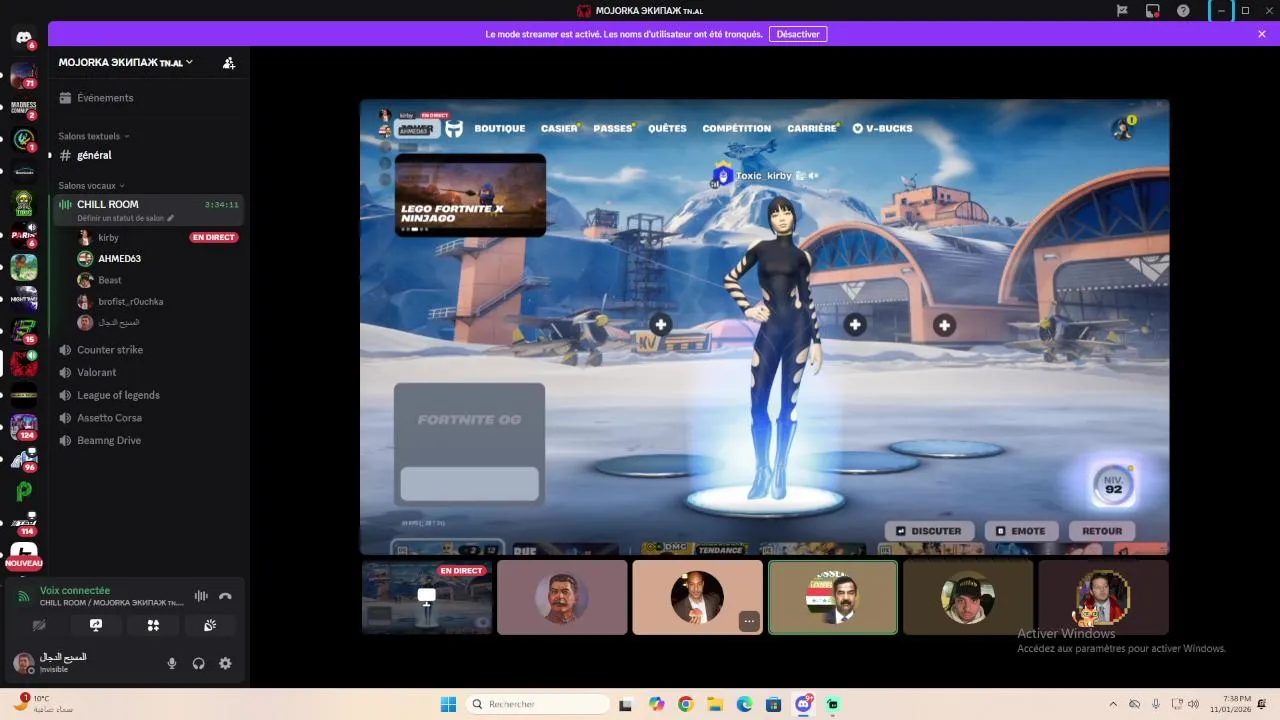This screenshot has height=720, width=1280.
Task: Dismiss the streamer mode banner
Action: coord(1262,34)
